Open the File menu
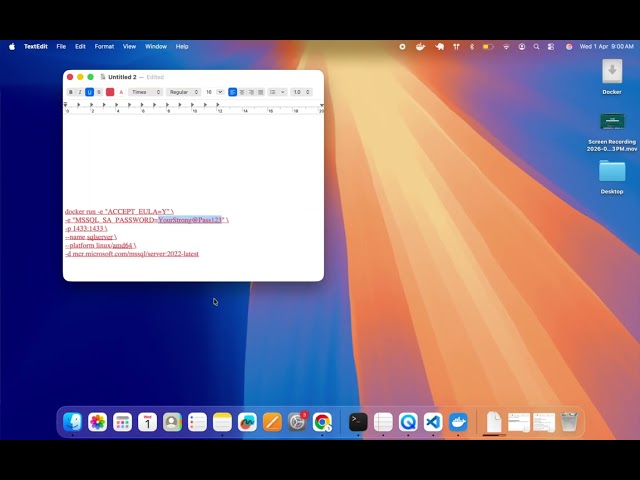The height and width of the screenshot is (480, 640). pos(61,47)
